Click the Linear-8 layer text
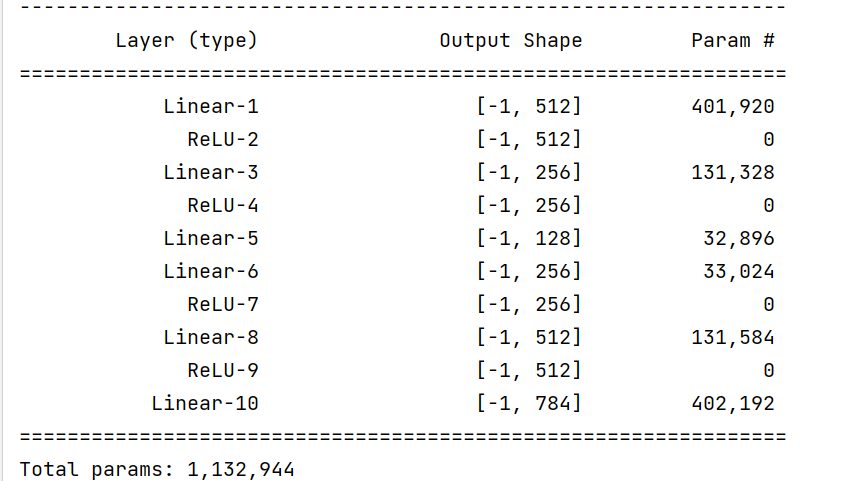Screen dimensions: 841x481 pos(210,337)
